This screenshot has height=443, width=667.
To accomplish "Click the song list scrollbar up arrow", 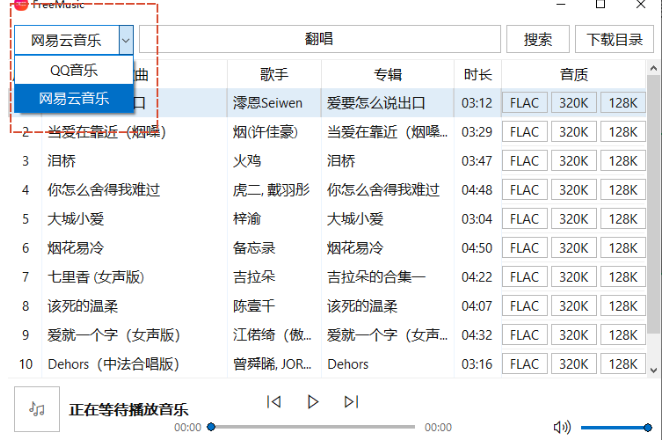I will coord(654,68).
